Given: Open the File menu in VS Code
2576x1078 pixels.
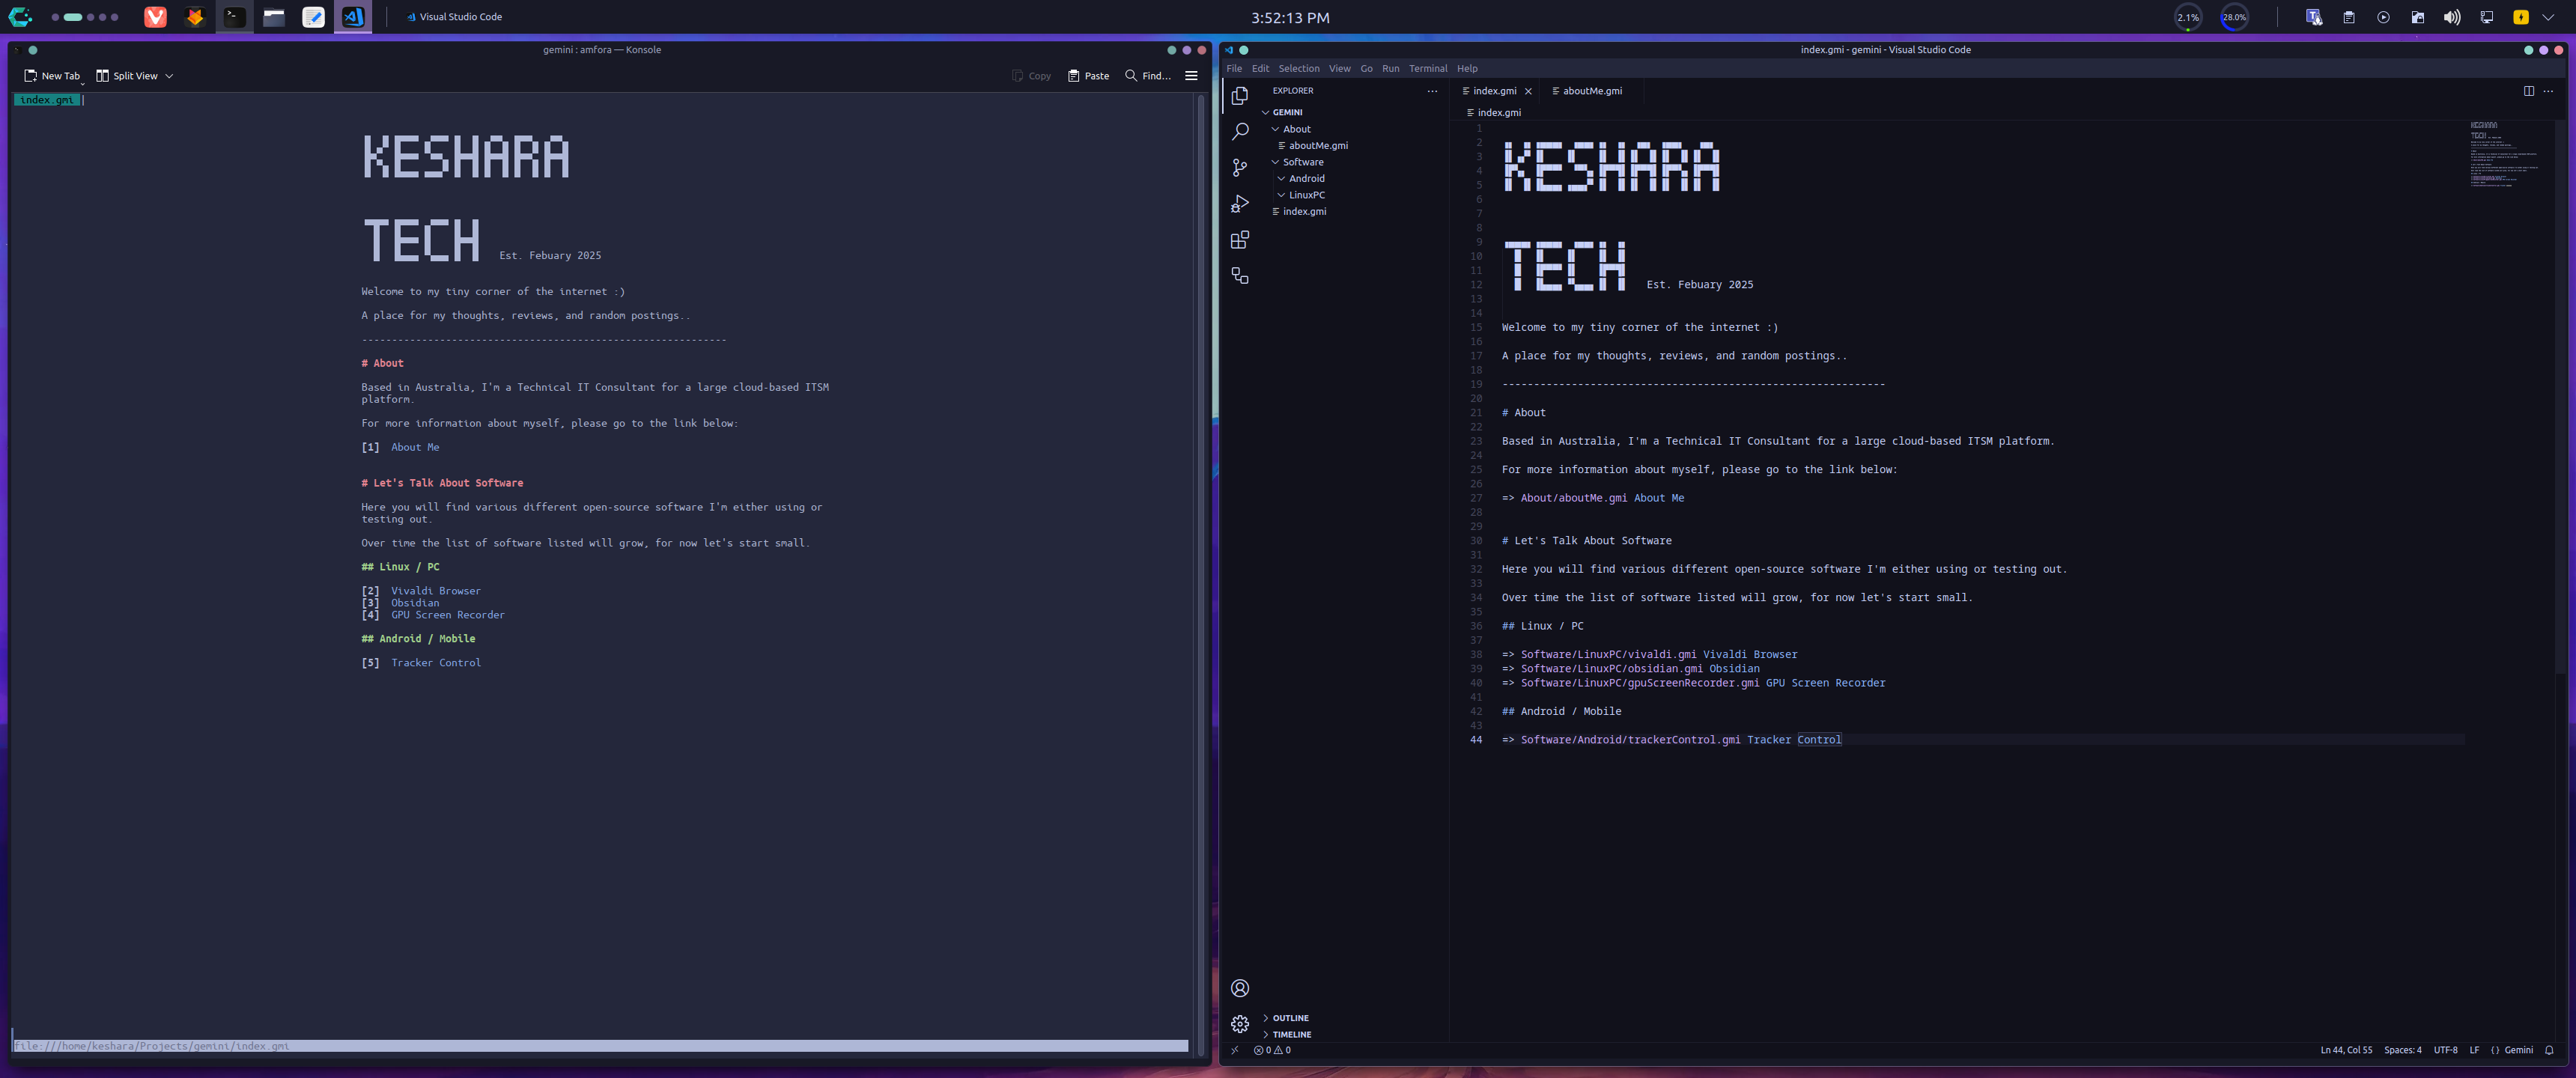Looking at the screenshot, I should click(1234, 69).
